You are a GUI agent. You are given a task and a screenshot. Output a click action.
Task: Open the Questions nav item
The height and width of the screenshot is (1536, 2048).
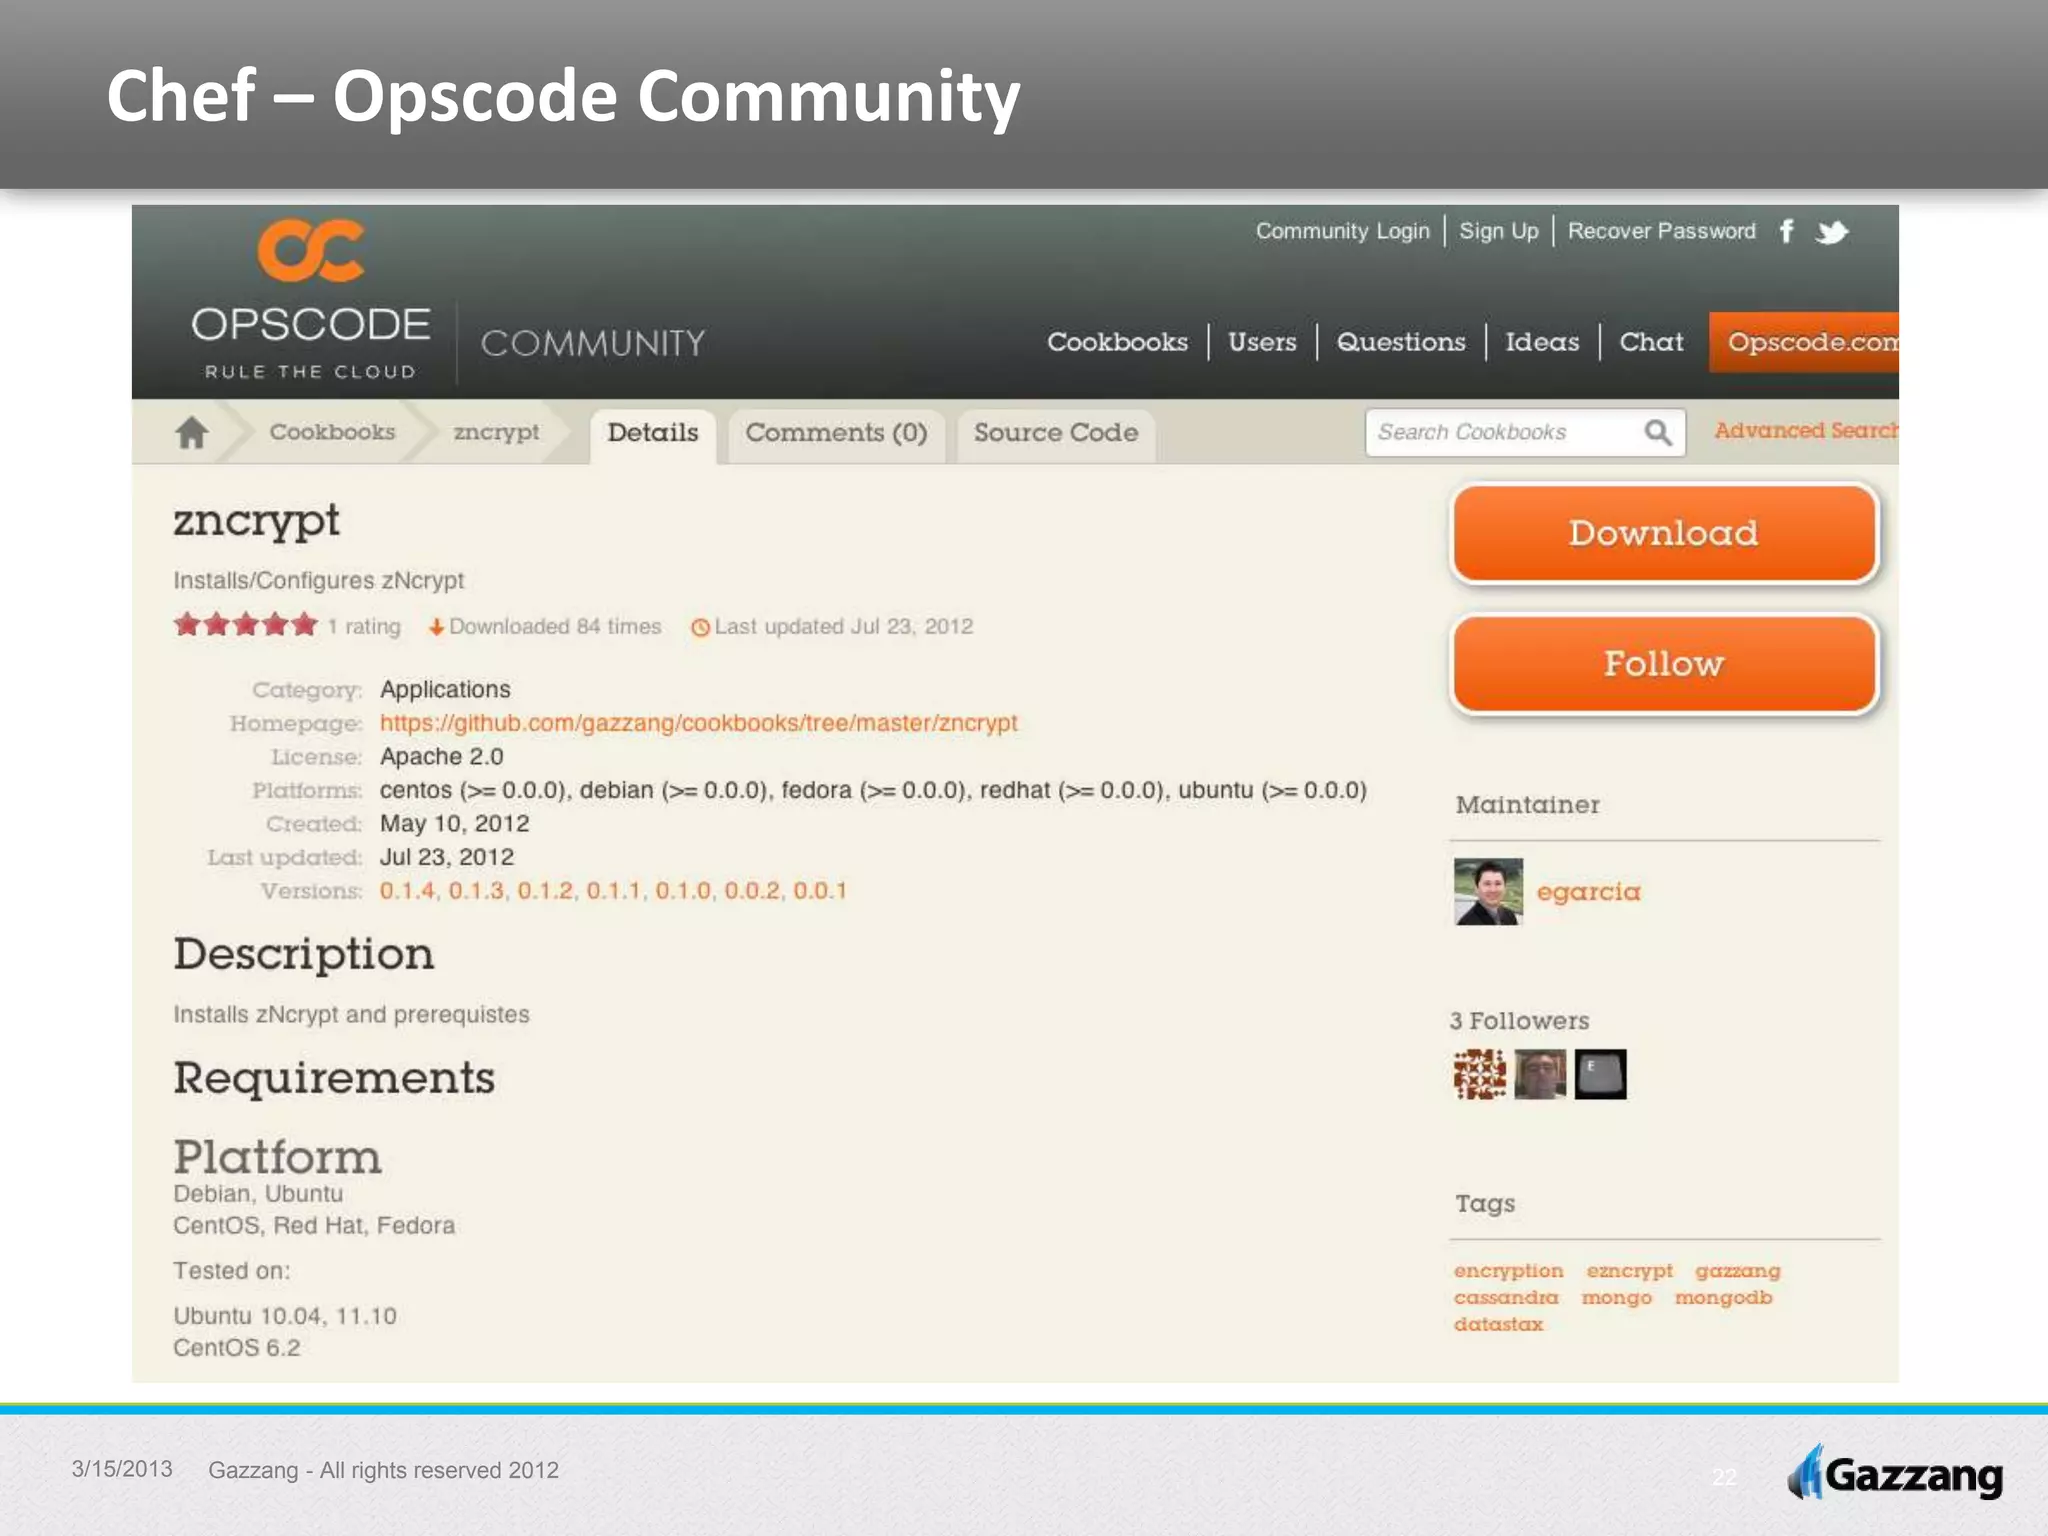tap(1401, 342)
